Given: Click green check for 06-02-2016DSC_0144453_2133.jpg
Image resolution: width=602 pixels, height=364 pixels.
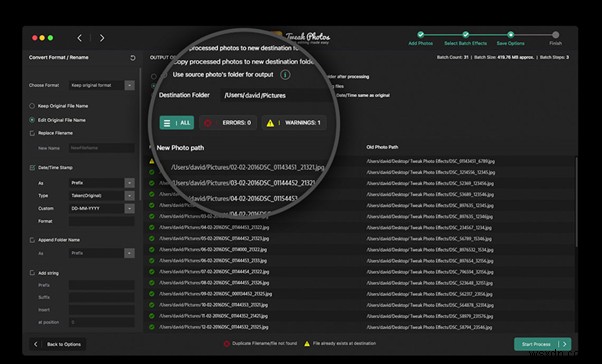Looking at the screenshot, I should pos(152,261).
